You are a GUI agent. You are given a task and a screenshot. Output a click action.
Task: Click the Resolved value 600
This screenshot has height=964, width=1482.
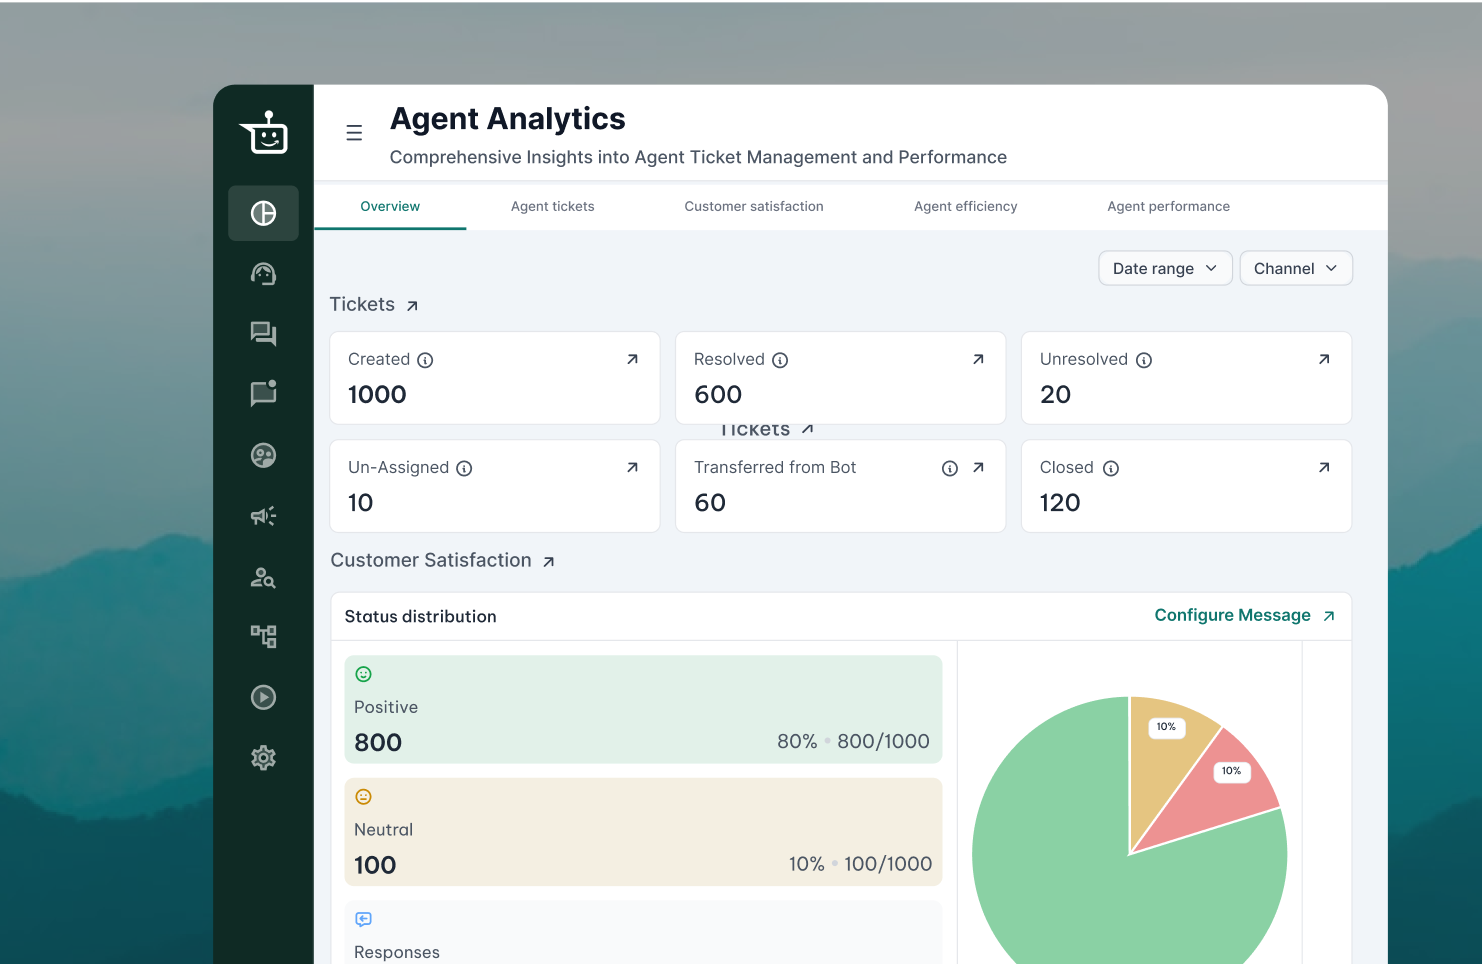718,395
